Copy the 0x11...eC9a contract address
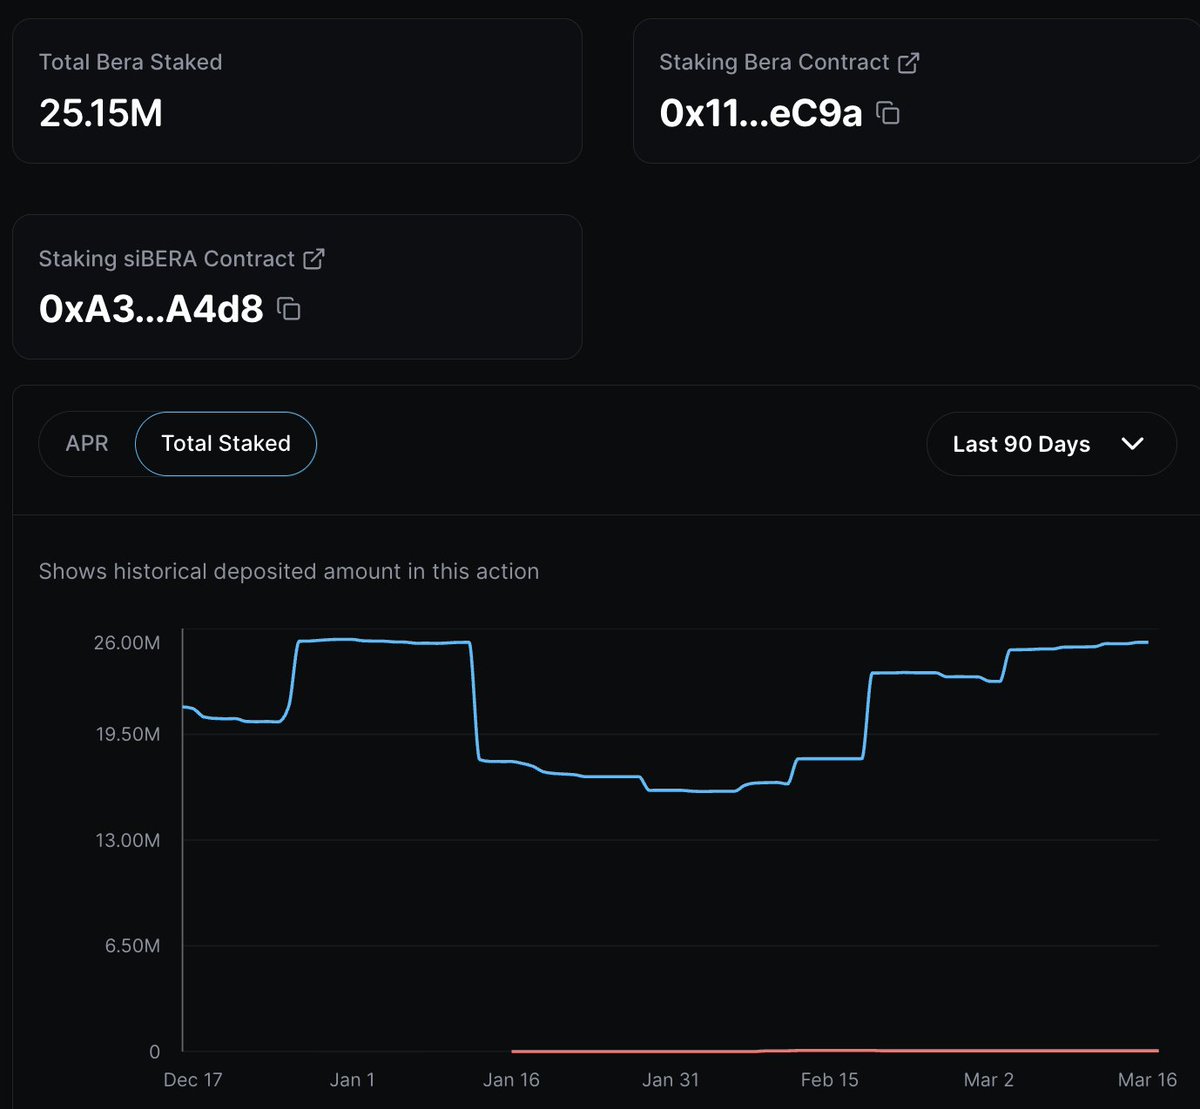 888,113
